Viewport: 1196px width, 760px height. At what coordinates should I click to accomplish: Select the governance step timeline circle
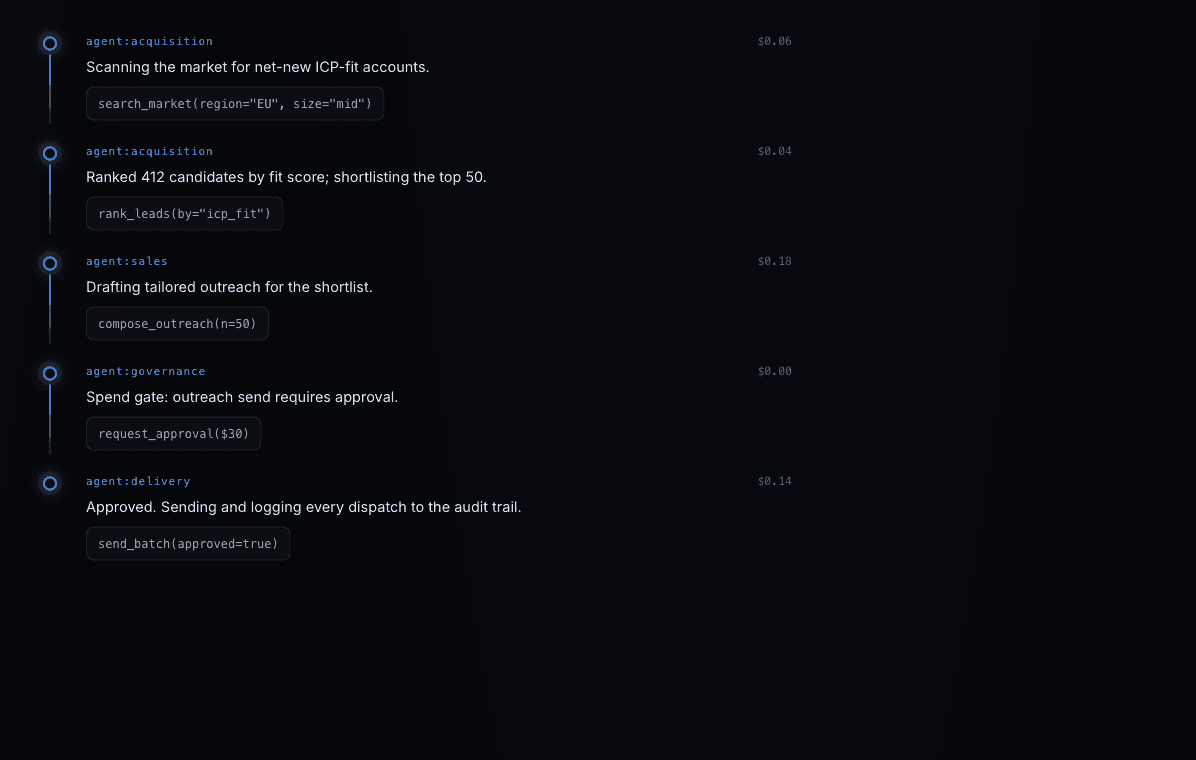pos(50,373)
